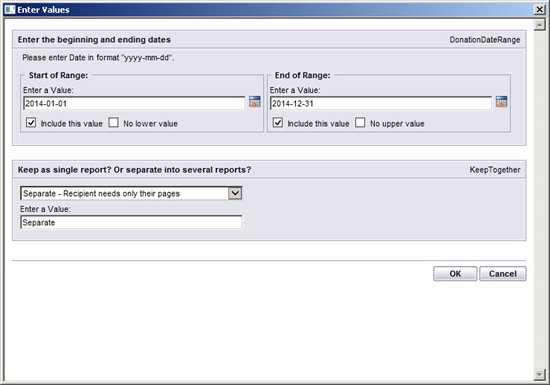Click the scrollbar down arrow

[539, 374]
